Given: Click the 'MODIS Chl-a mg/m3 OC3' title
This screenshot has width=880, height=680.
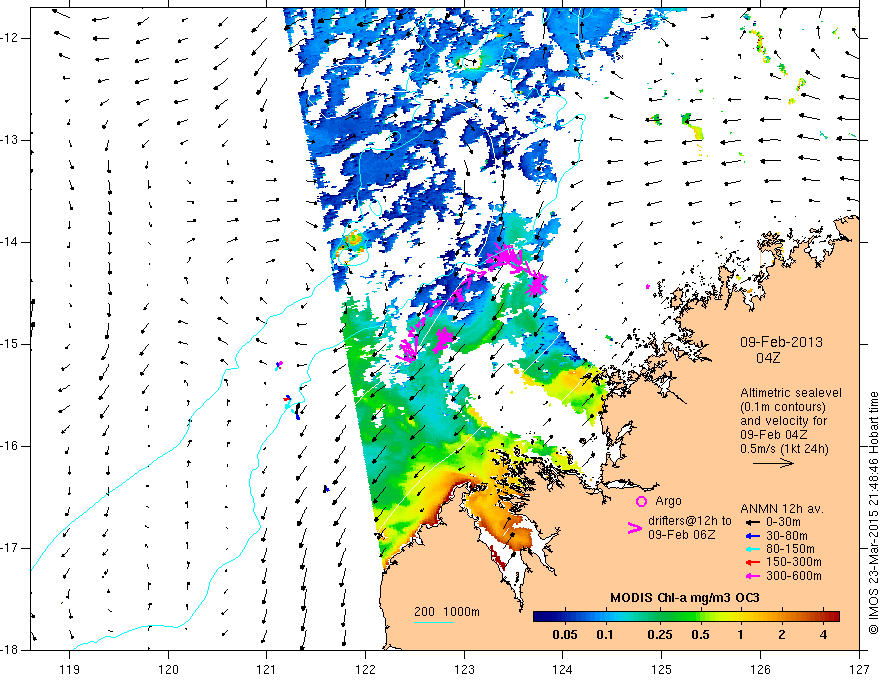Looking at the screenshot, I should [x=685, y=598].
